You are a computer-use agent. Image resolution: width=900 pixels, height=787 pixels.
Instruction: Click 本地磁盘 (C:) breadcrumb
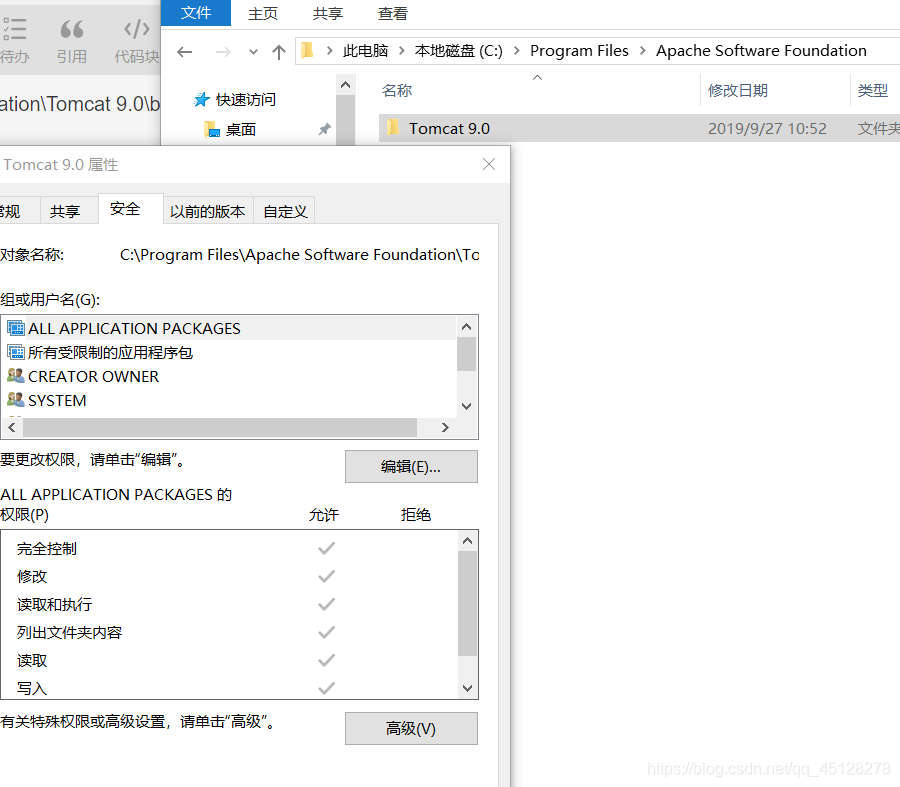point(459,51)
